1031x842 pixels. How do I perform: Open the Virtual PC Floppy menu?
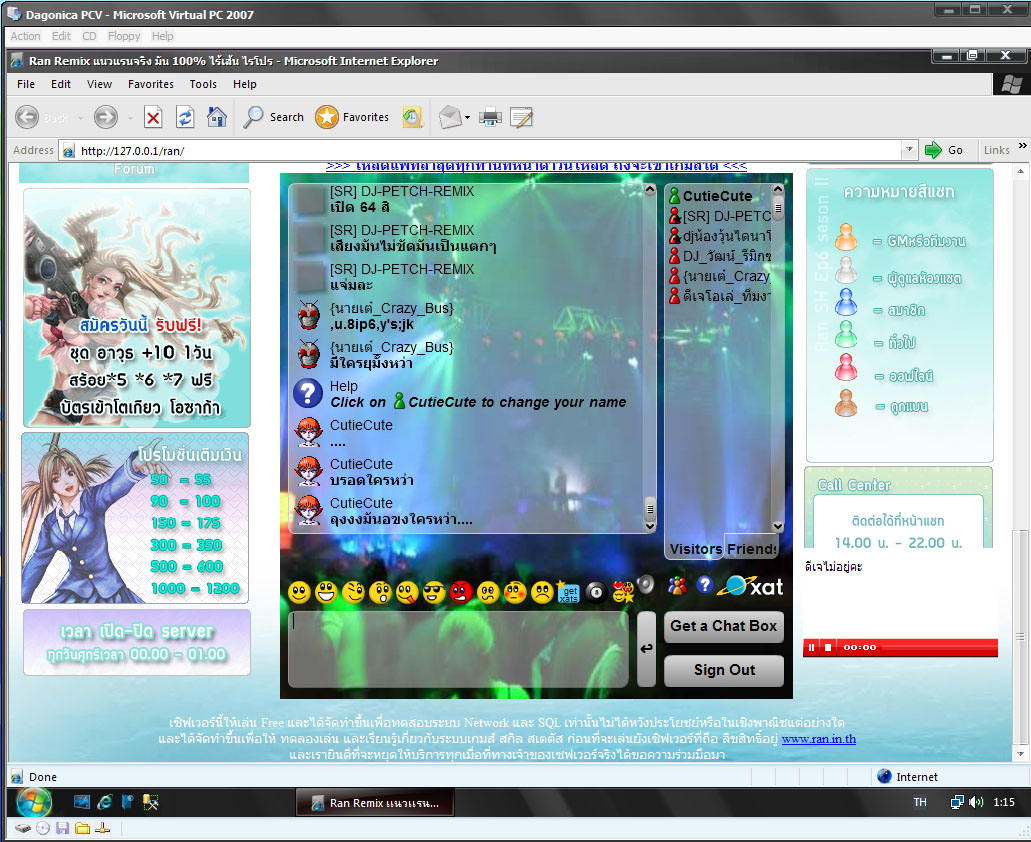coord(124,36)
